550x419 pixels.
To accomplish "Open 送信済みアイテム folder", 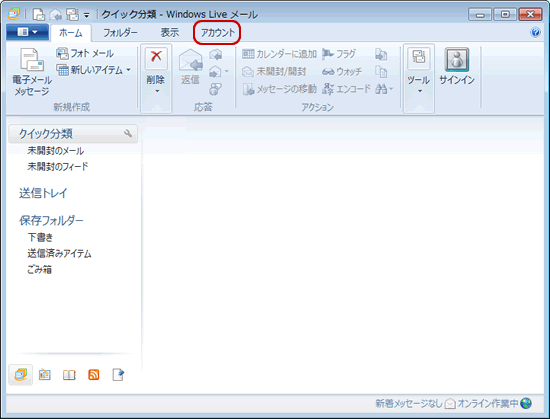I will tap(59, 254).
